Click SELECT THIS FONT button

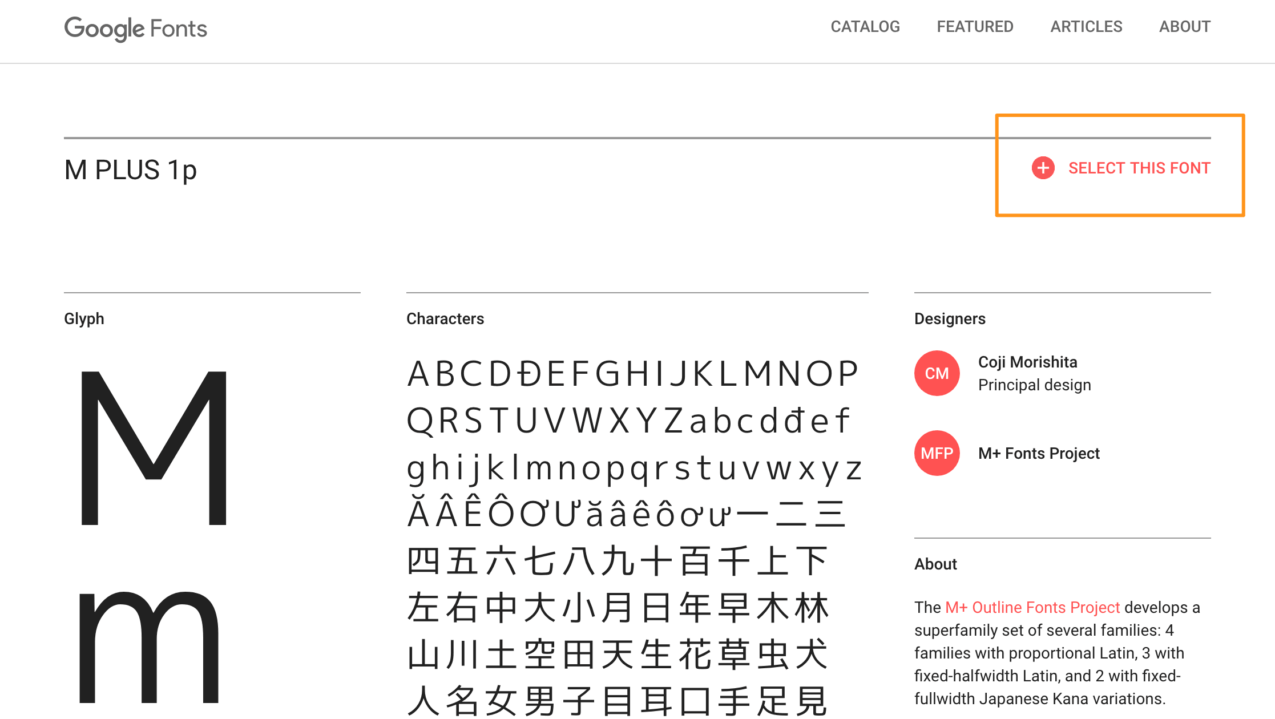[1121, 168]
